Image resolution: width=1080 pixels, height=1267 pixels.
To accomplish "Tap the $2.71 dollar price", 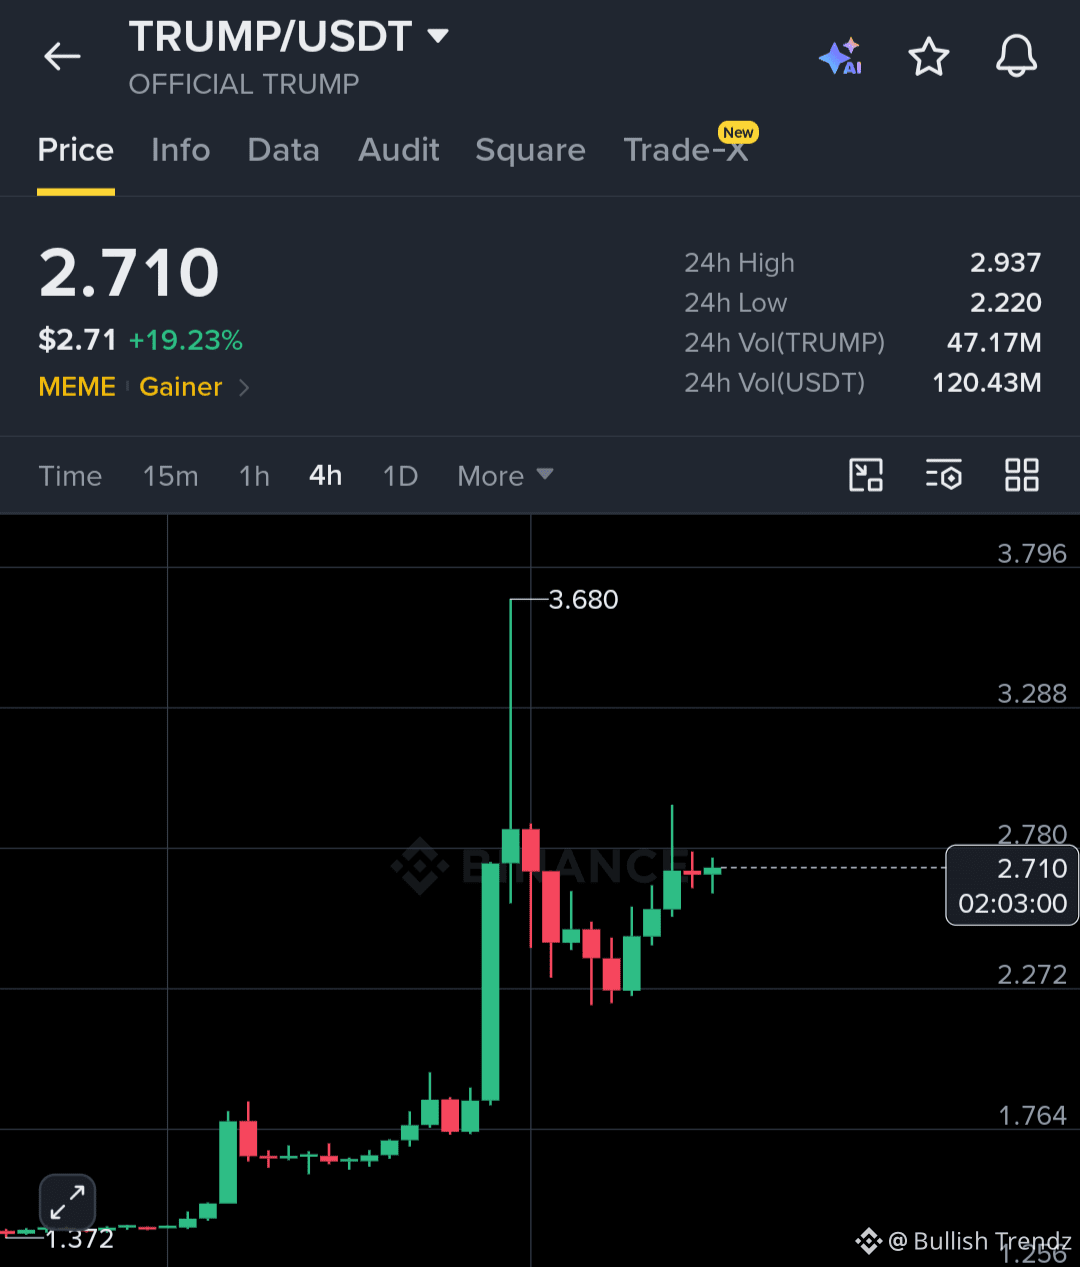I will [77, 340].
